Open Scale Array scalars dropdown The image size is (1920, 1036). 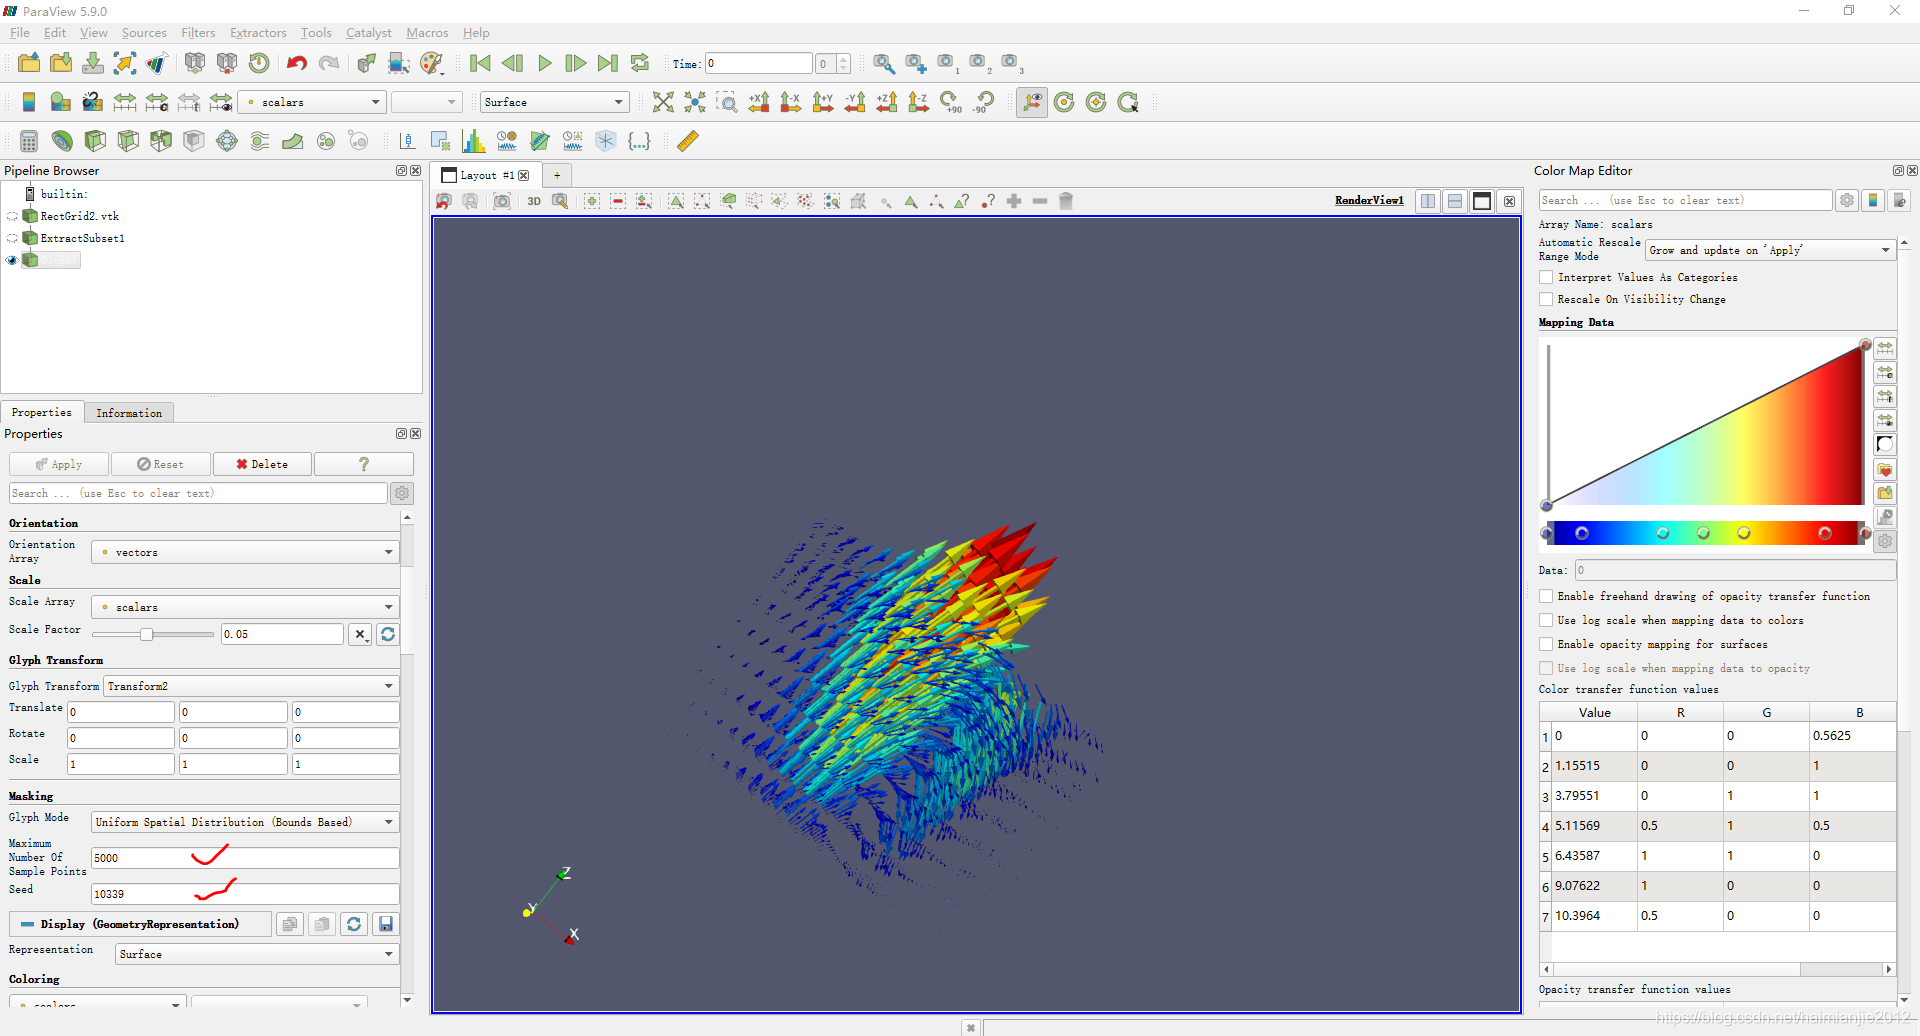pyautogui.click(x=245, y=607)
